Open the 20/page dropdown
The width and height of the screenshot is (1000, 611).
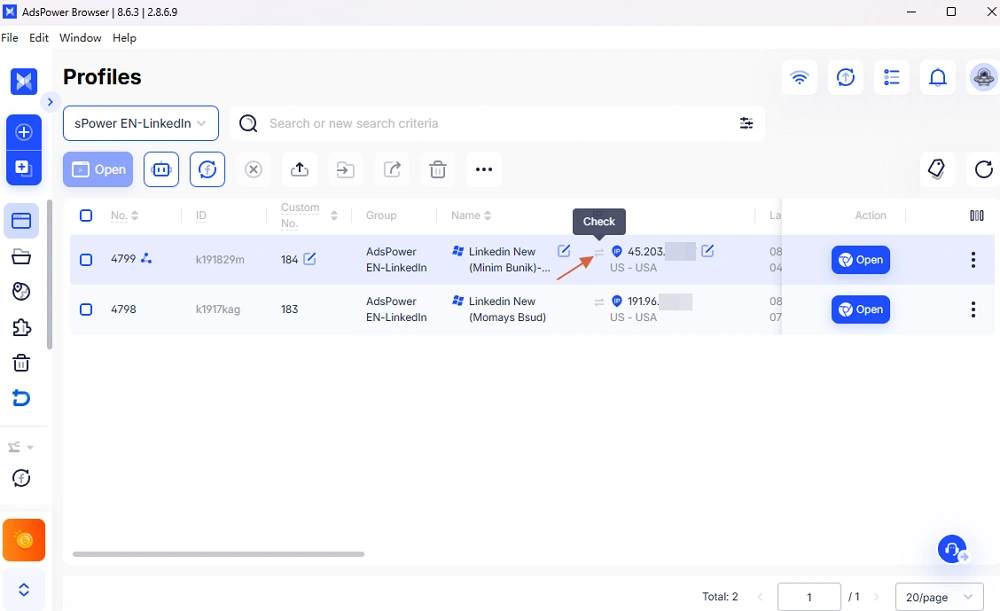[939, 597]
